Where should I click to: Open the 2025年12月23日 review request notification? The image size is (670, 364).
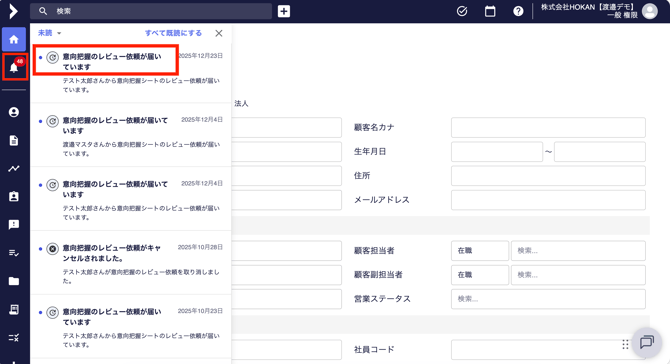[x=131, y=73]
